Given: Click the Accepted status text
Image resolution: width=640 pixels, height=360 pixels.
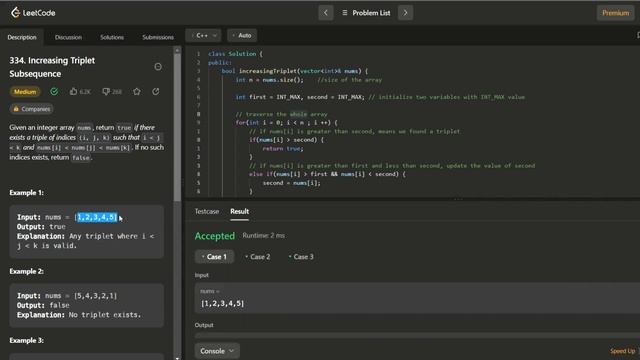Looking at the screenshot, I should point(215,236).
